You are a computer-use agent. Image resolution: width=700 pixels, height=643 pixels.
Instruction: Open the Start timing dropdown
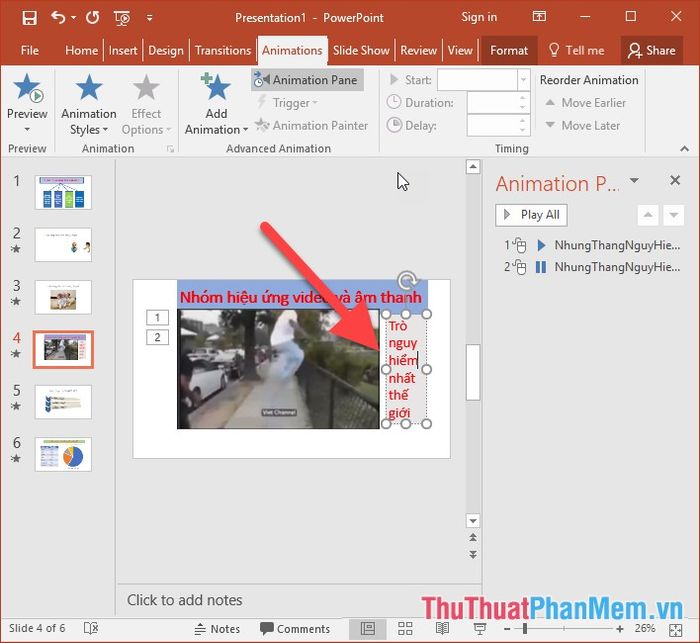click(x=523, y=80)
